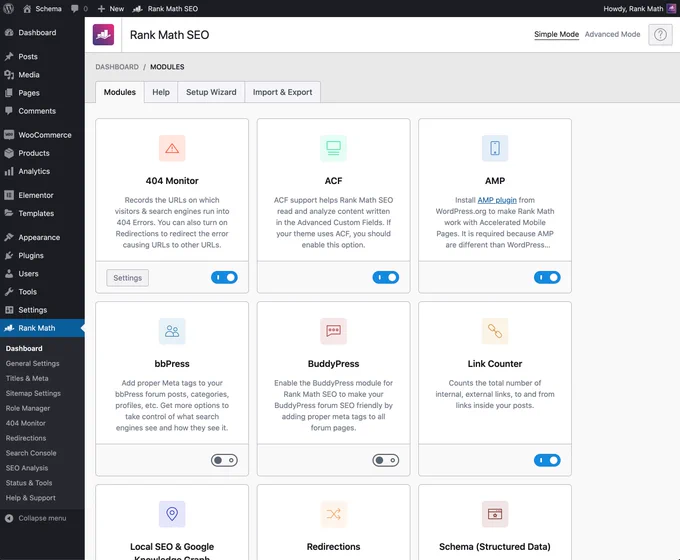The height and width of the screenshot is (560, 680).
Task: Open 404 Monitor Settings button
Action: (x=128, y=278)
